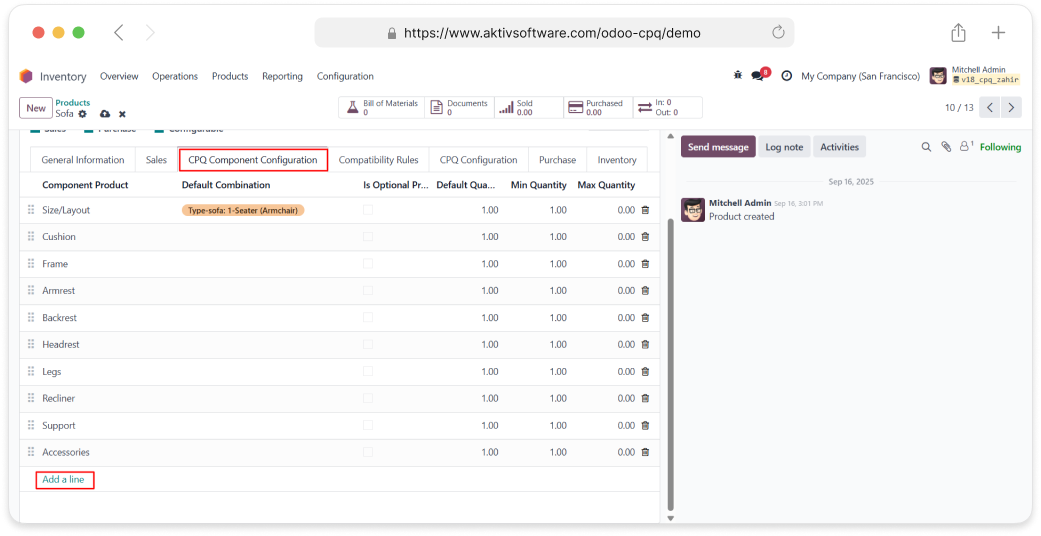Delete the Cushion component row
This screenshot has height=536, width=1041.
(645, 237)
